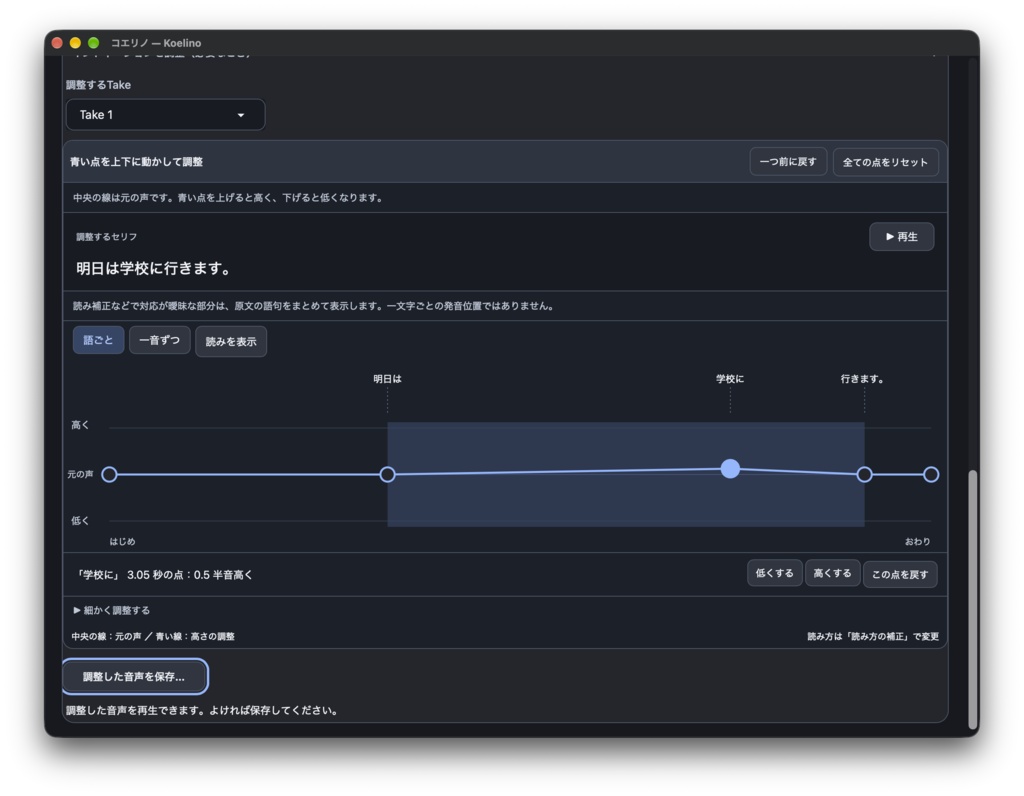Click the 学校に word label above the graph
This screenshot has height=796, width=1024.
tap(729, 379)
